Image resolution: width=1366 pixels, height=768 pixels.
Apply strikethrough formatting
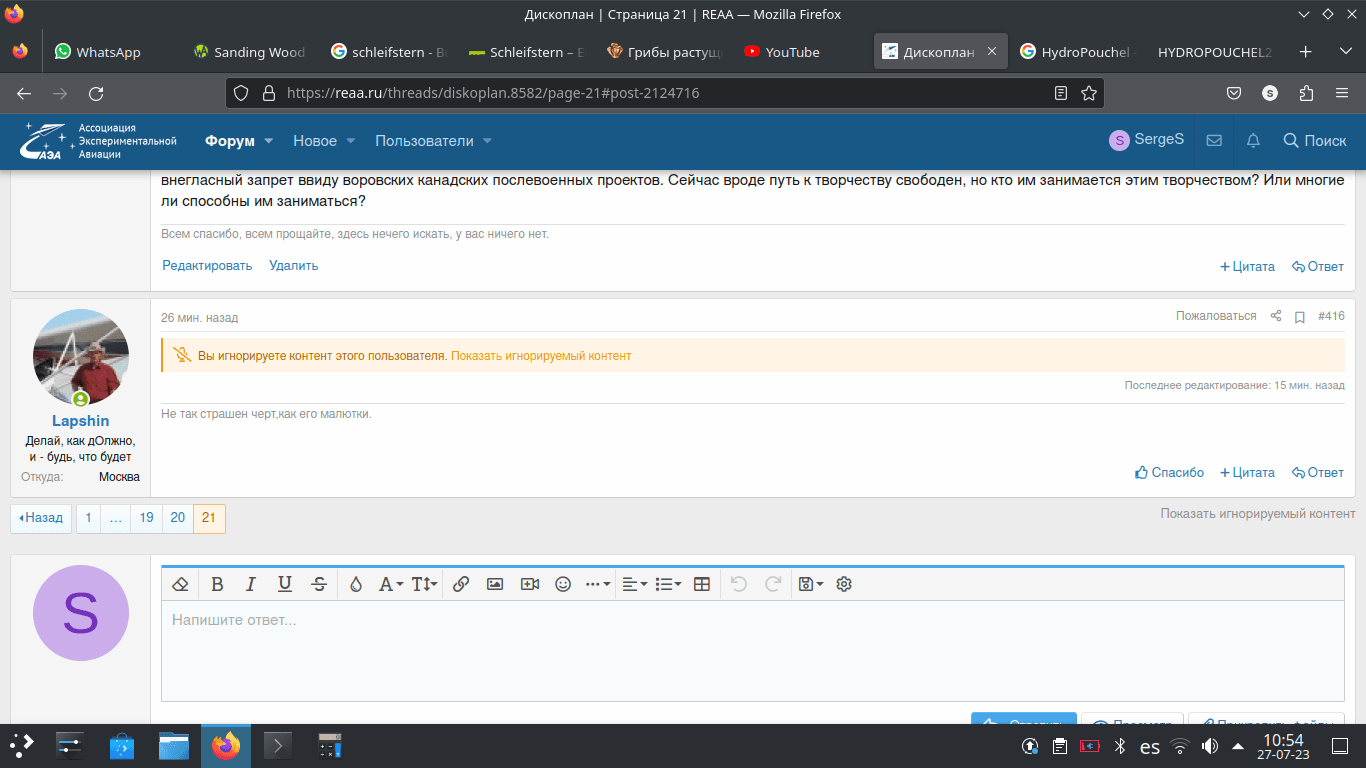(319, 584)
